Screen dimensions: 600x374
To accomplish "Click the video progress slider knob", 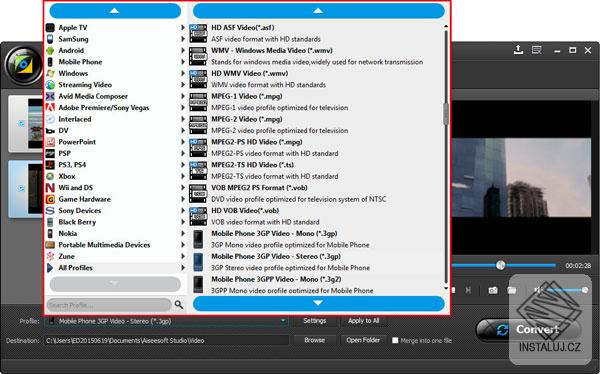I will [501, 265].
